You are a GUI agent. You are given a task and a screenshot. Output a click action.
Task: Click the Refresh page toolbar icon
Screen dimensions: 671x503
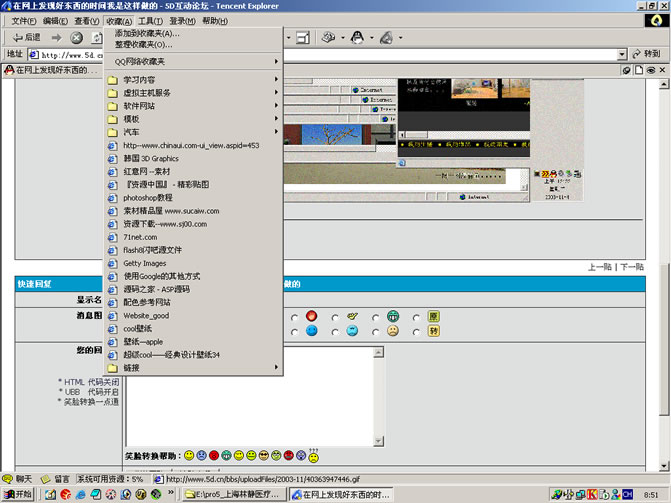coord(97,38)
